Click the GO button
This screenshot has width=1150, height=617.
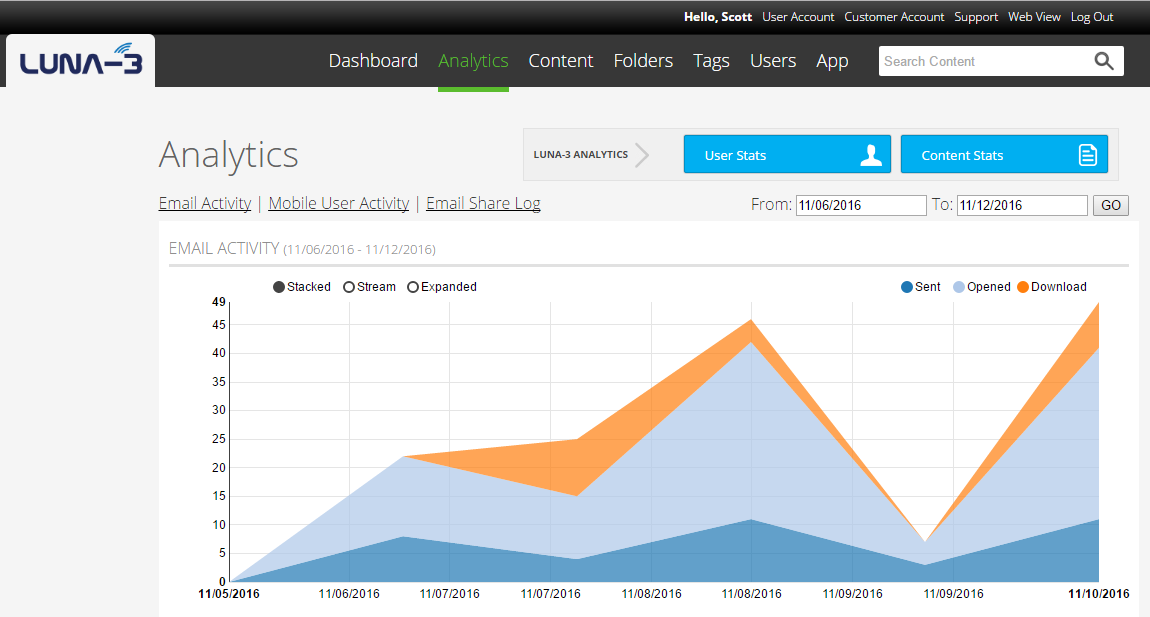[x=1110, y=205]
